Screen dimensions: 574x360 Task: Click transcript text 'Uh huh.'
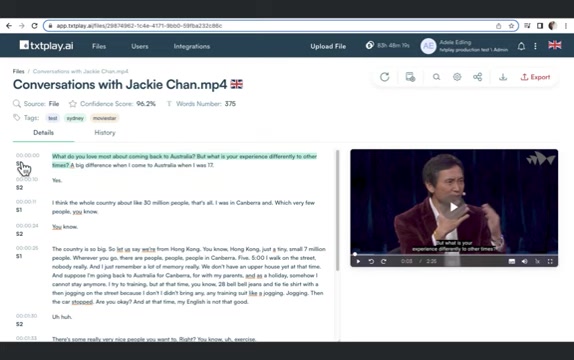[62, 317]
